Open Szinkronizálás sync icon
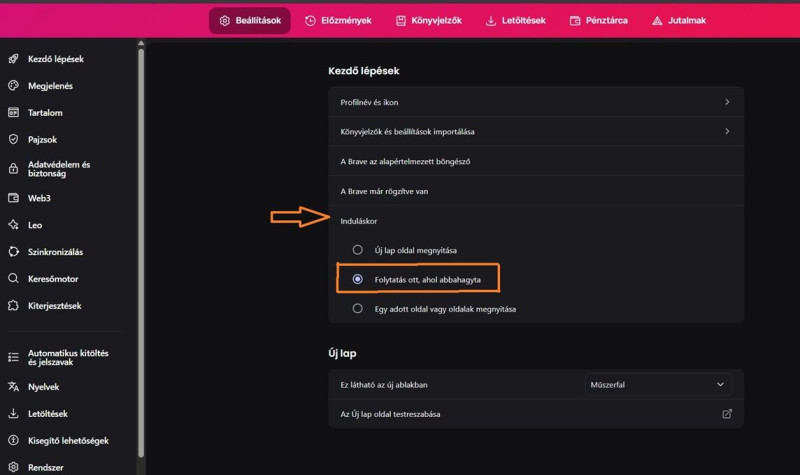The height and width of the screenshot is (475, 800). click(14, 252)
